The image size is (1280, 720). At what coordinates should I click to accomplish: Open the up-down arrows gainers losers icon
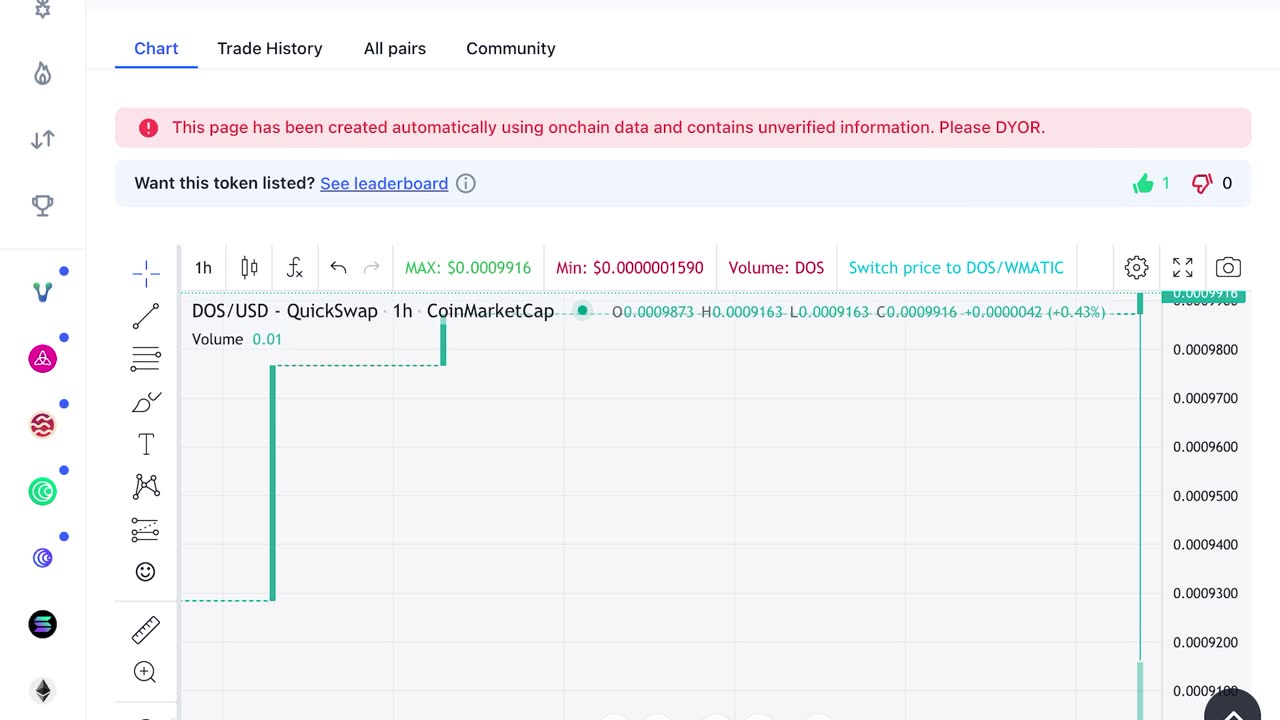tap(42, 139)
